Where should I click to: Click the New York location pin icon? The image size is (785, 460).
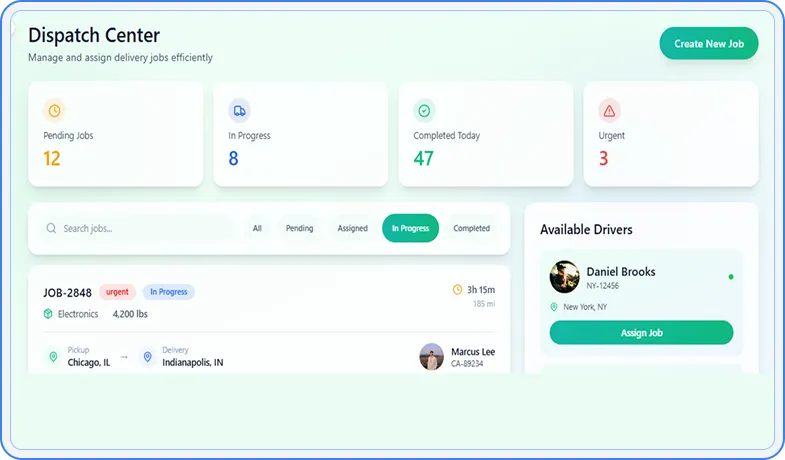554,307
